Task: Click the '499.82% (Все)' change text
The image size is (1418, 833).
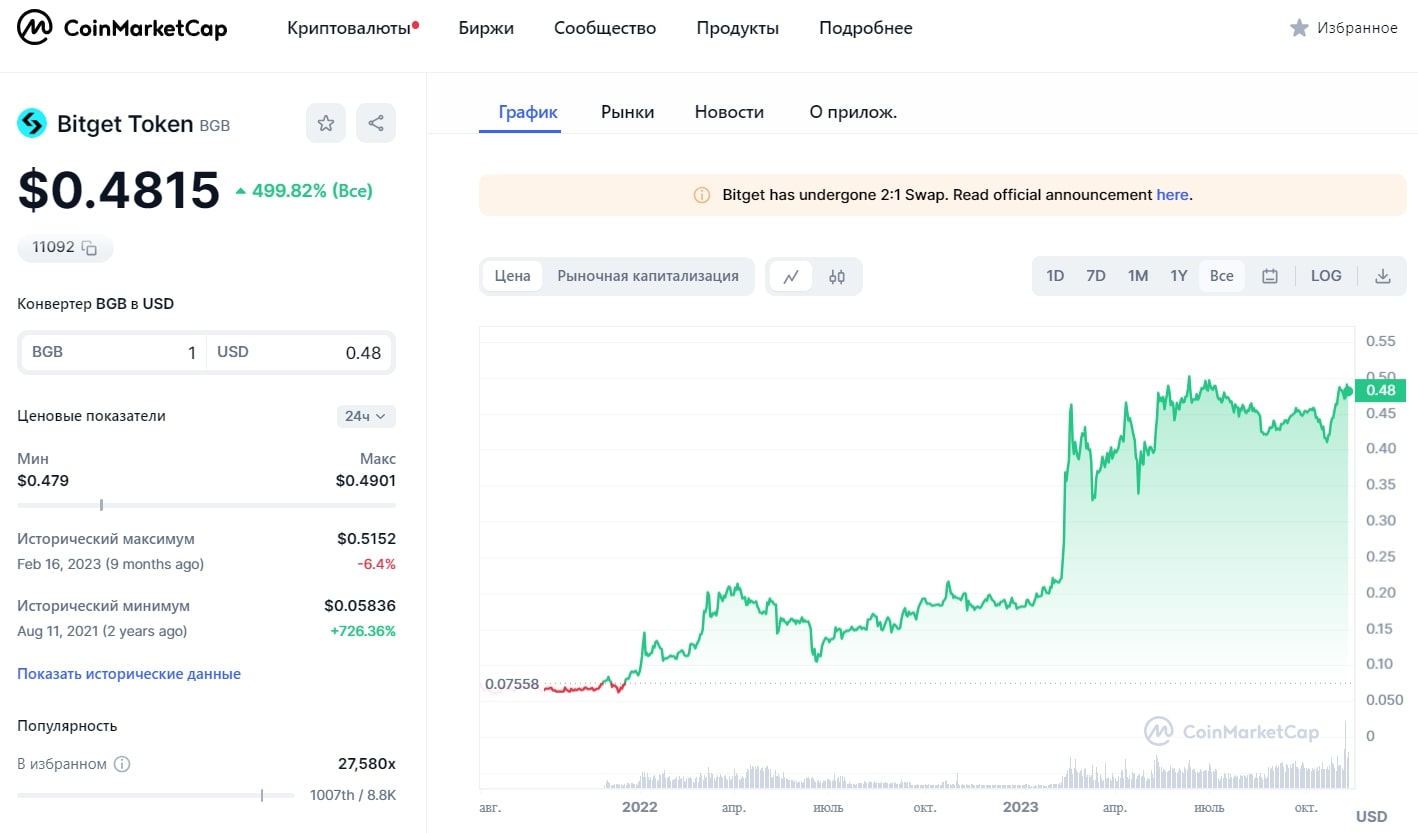Action: point(312,191)
